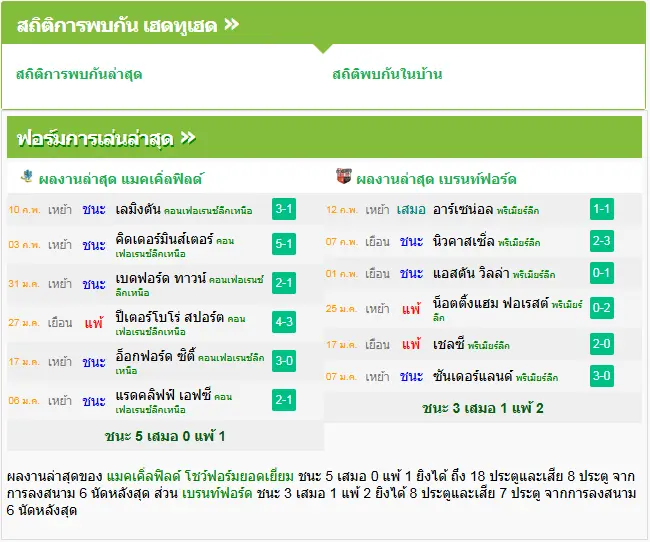Click the date 10 ก.พ.

pyautogui.click(x=24, y=210)
